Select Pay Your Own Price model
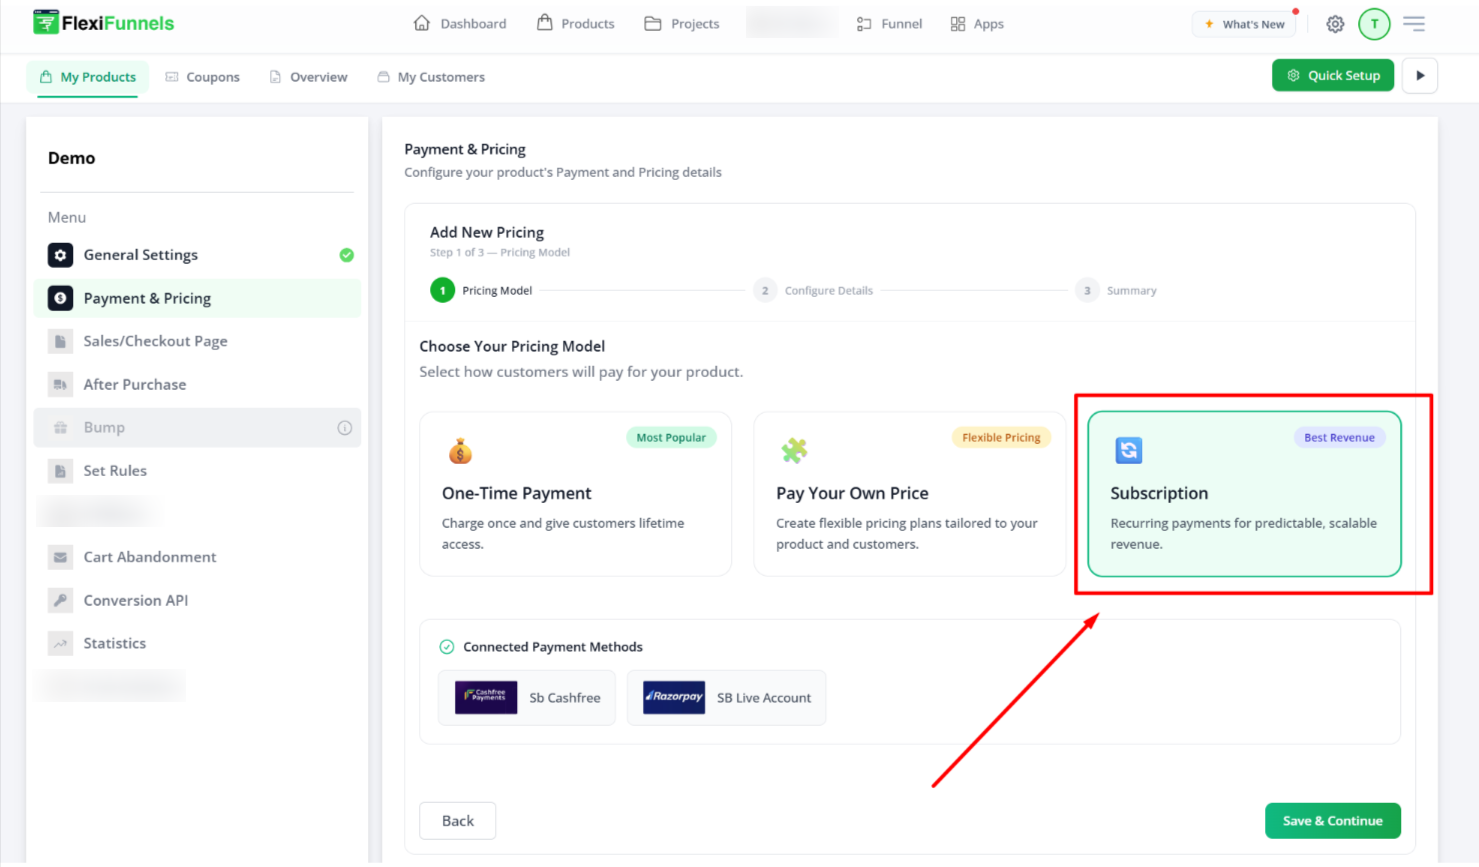 tap(910, 494)
